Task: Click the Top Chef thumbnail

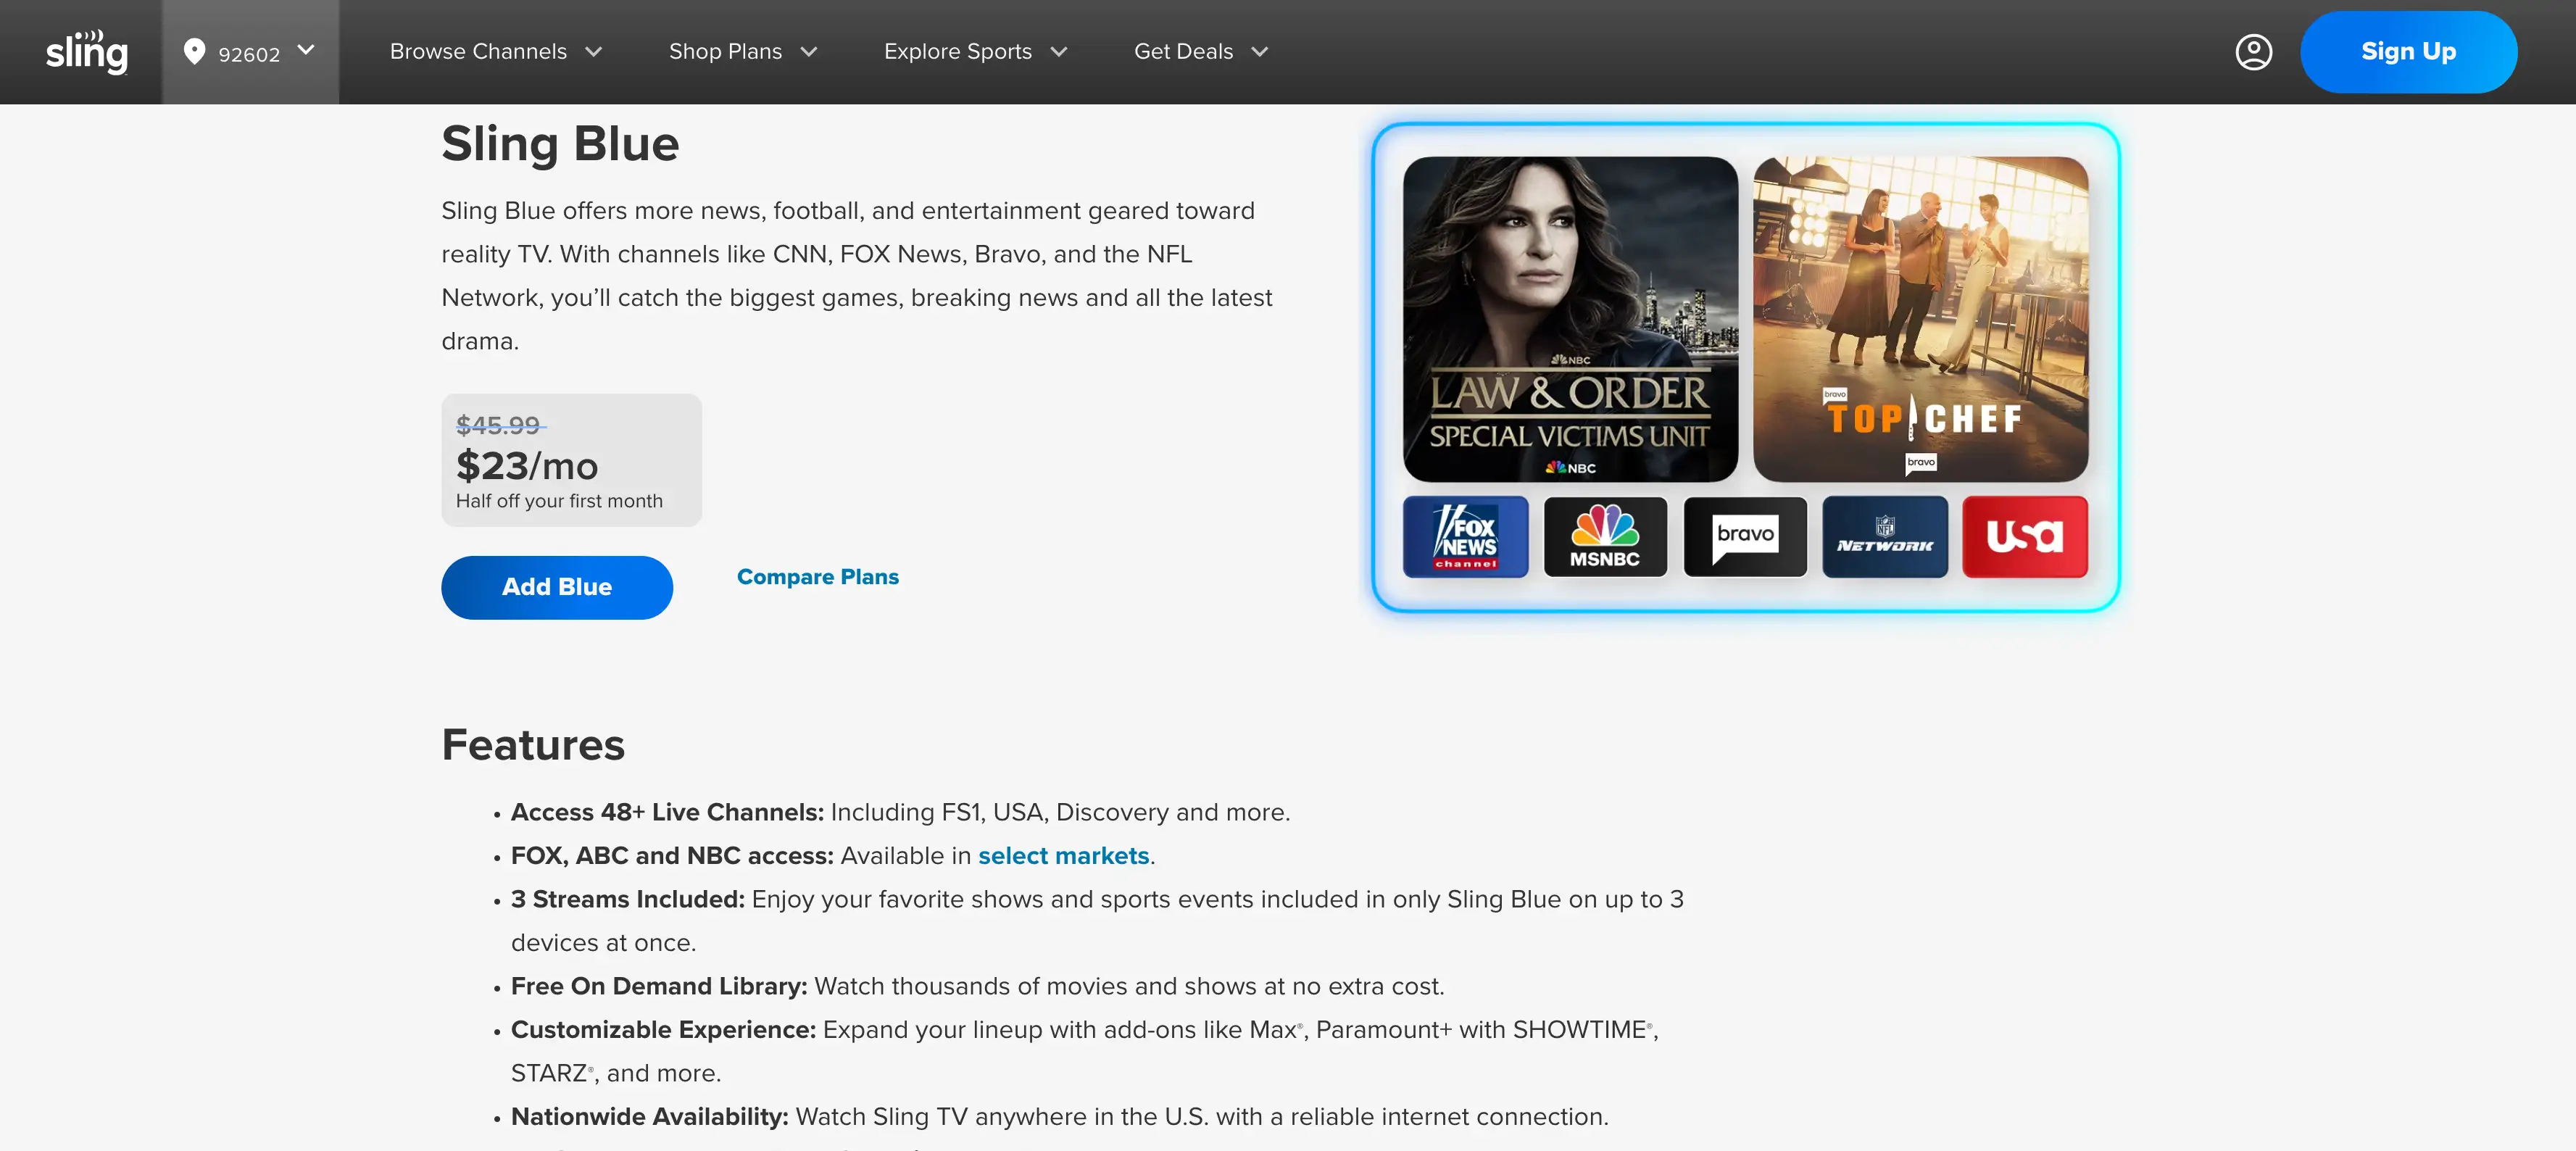Action: pos(1920,319)
